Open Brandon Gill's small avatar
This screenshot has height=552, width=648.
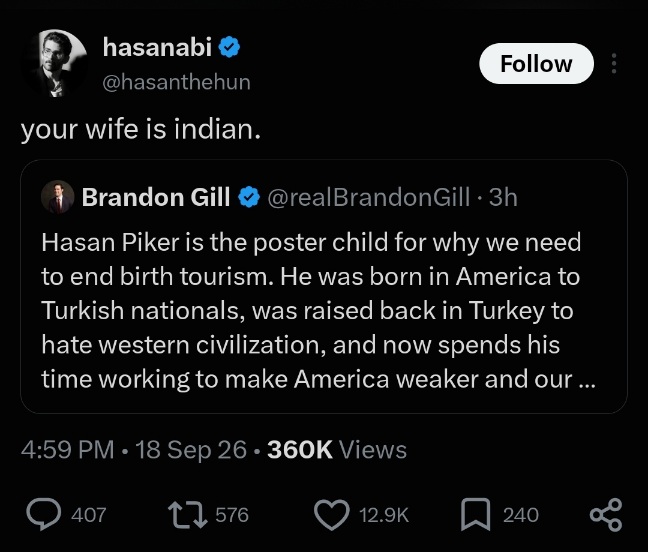(x=57, y=197)
